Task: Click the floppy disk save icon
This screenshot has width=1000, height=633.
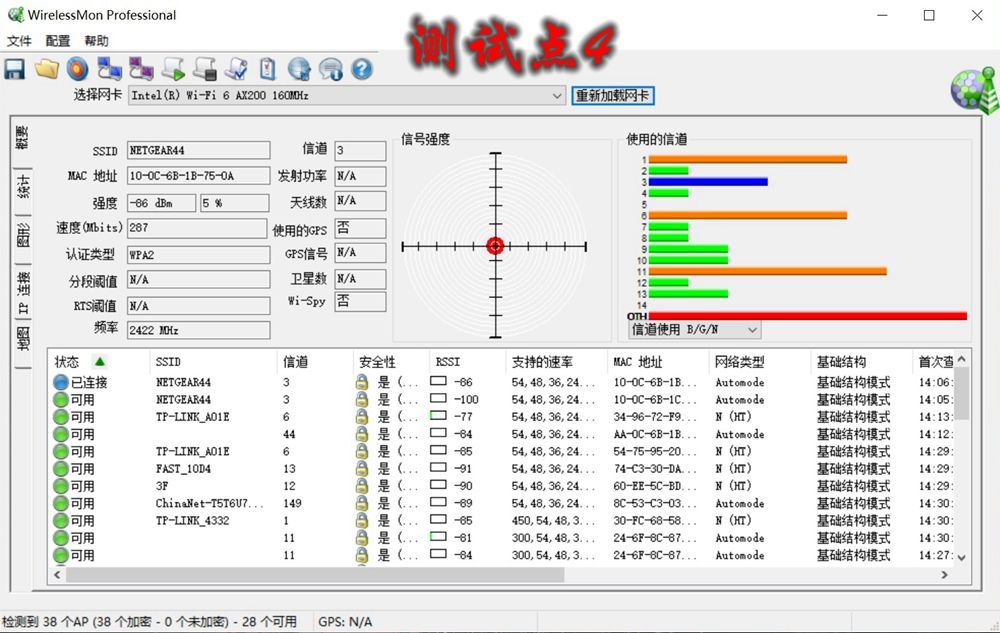Action: click(14, 69)
